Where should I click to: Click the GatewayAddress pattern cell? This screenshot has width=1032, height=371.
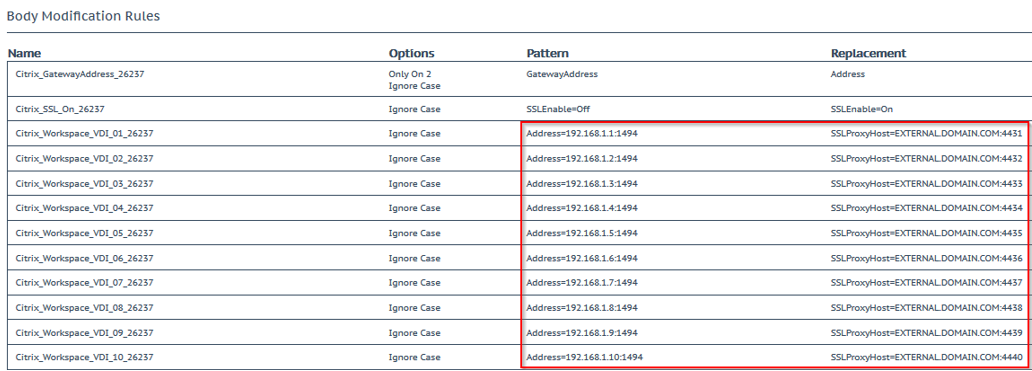562,74
